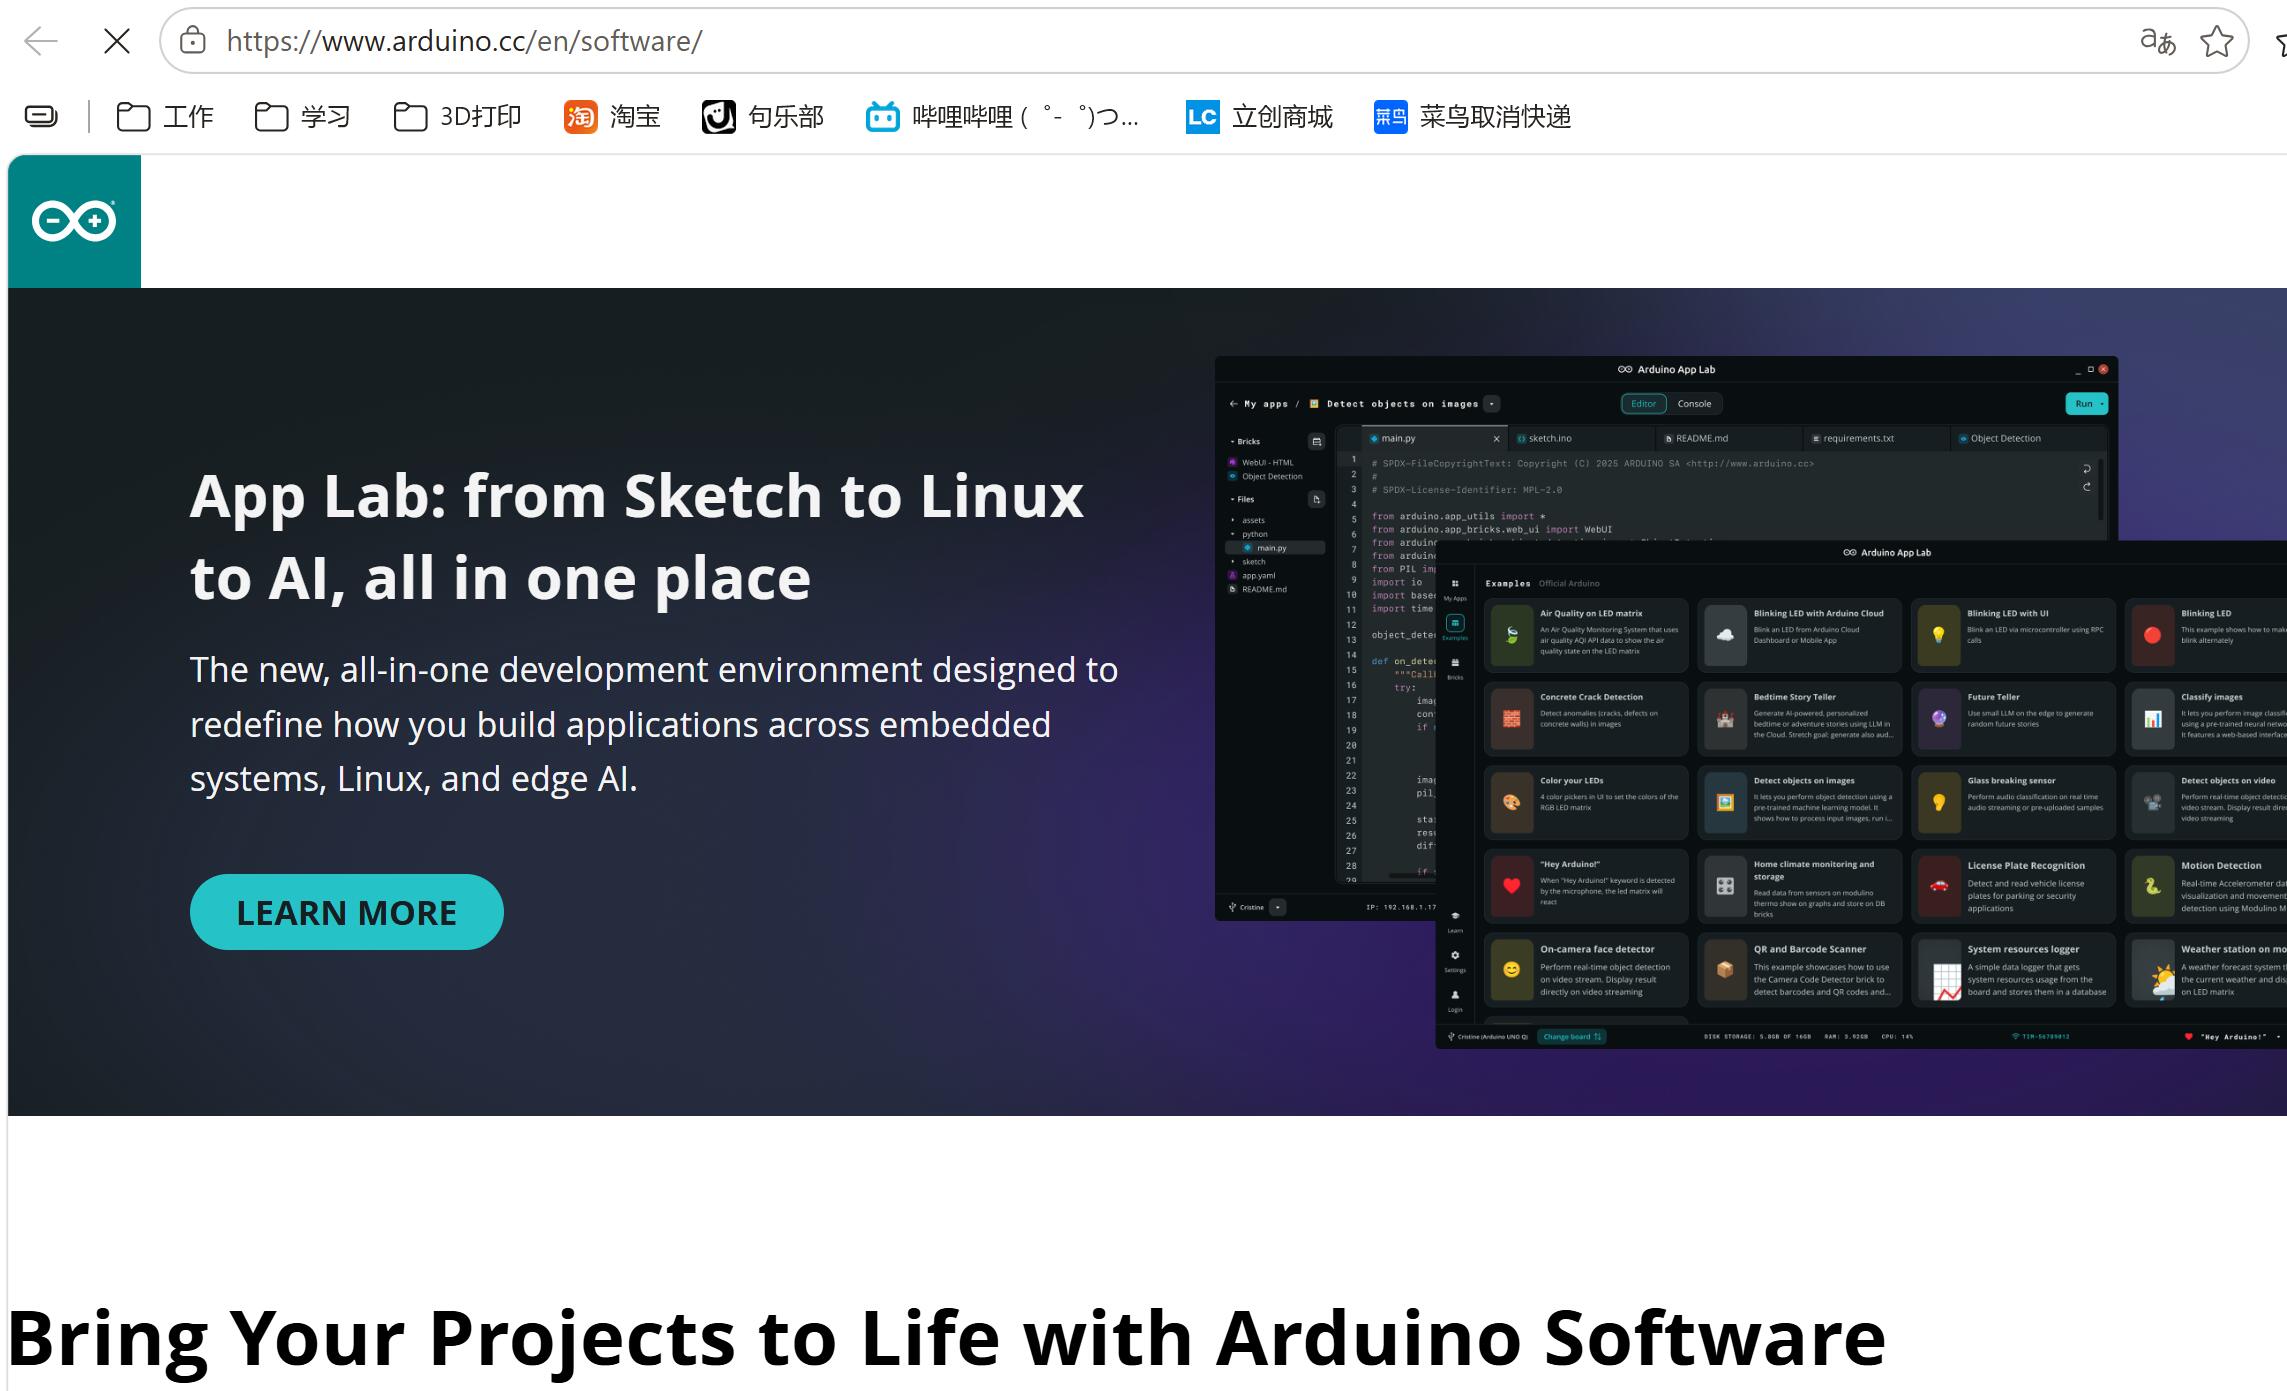Click the "Bring Your Projects to Life" heading
Viewport: 2287px width, 1391px height.
coord(946,1337)
